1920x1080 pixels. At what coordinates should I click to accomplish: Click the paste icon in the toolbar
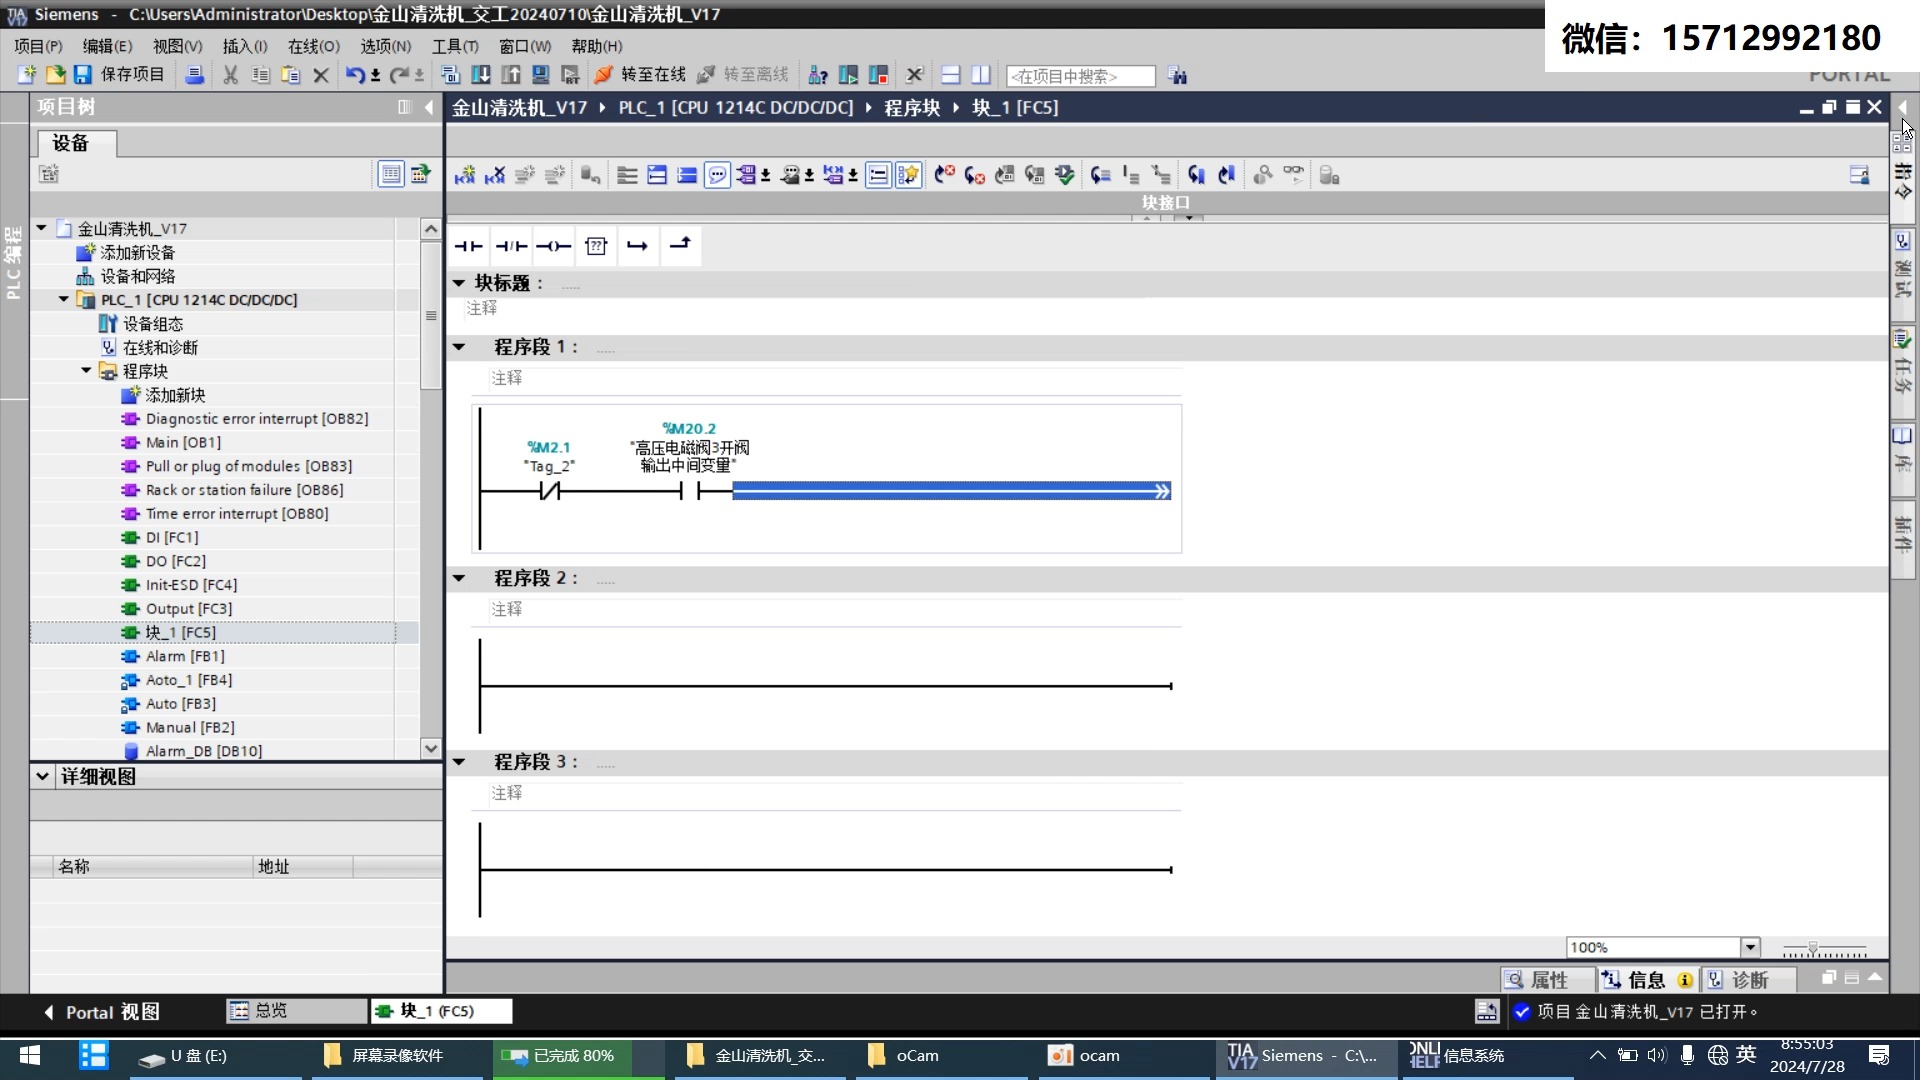(x=291, y=75)
